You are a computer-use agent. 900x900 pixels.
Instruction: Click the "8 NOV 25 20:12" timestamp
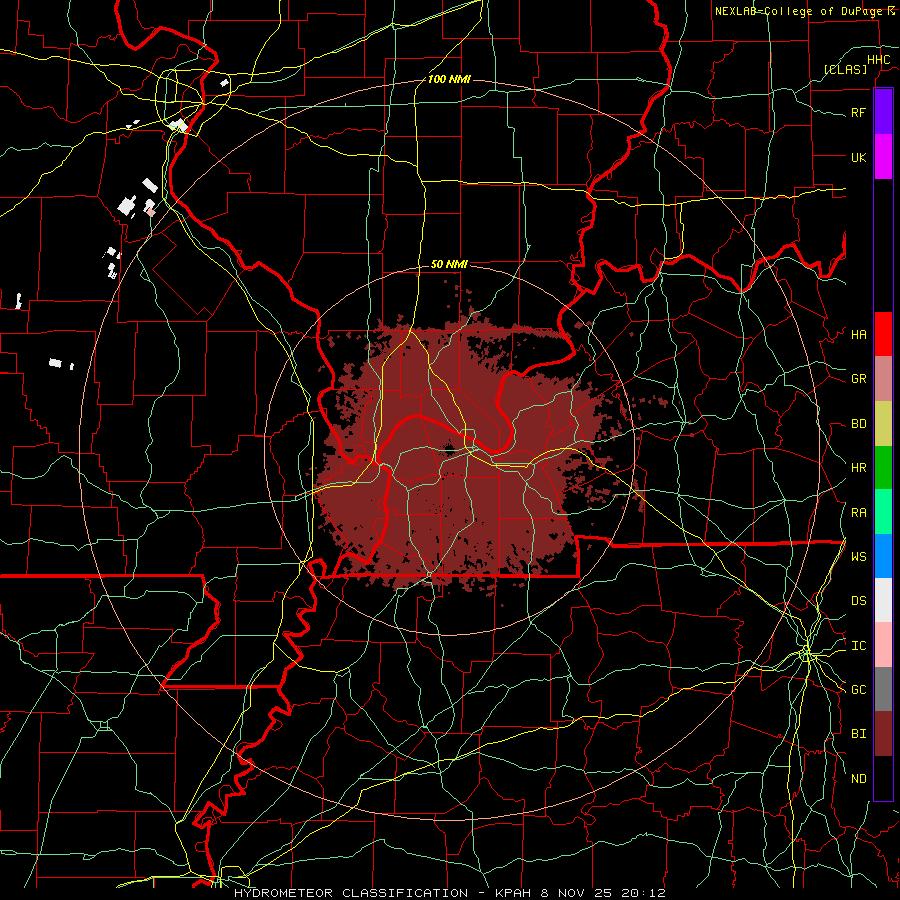[603, 893]
